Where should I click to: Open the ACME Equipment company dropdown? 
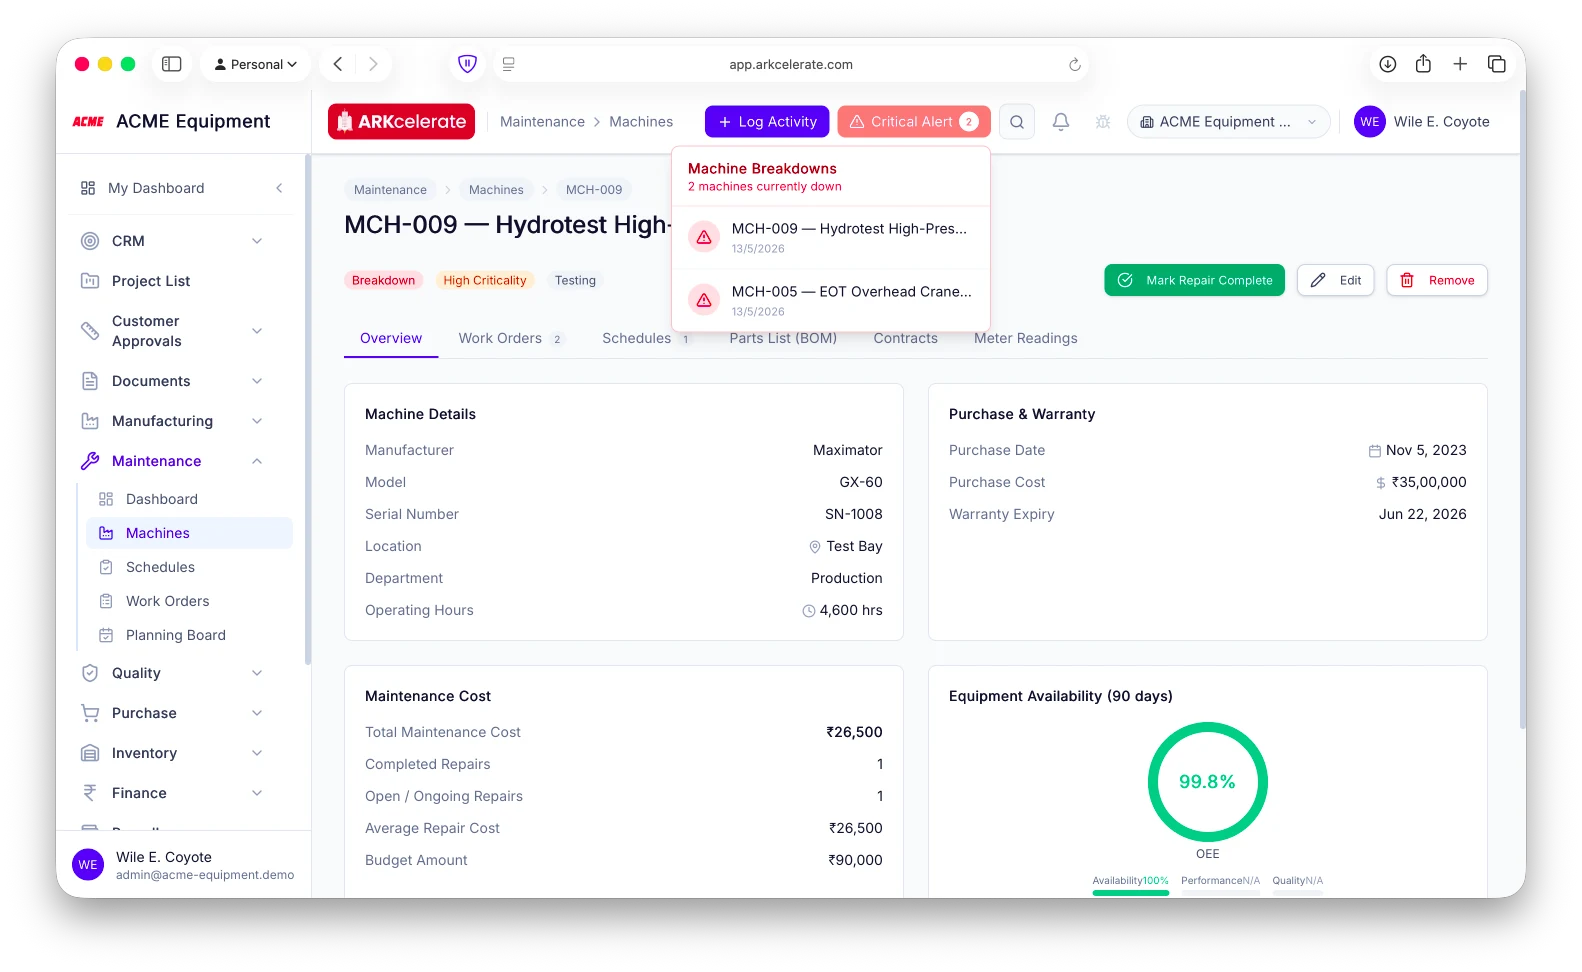(x=1229, y=122)
